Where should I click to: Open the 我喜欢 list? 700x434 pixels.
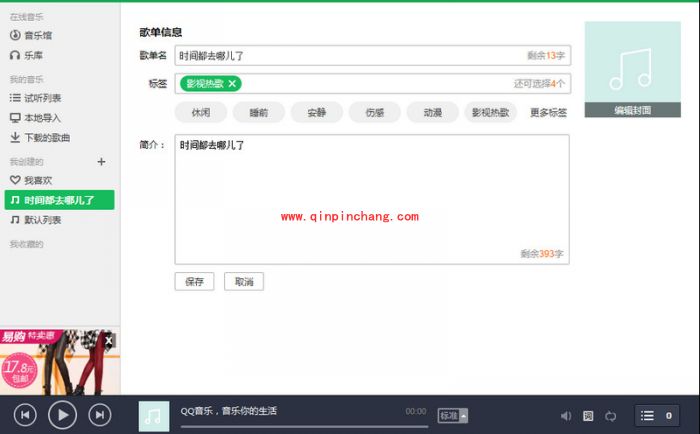pos(31,180)
